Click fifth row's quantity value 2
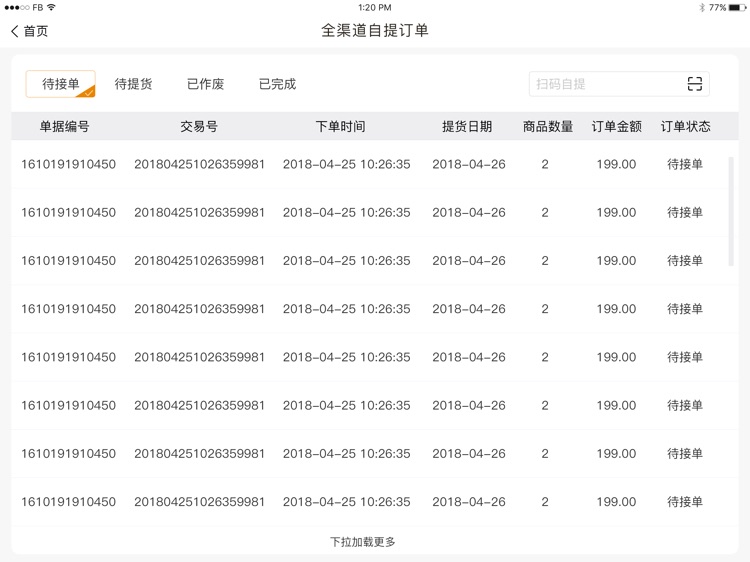 (545, 357)
